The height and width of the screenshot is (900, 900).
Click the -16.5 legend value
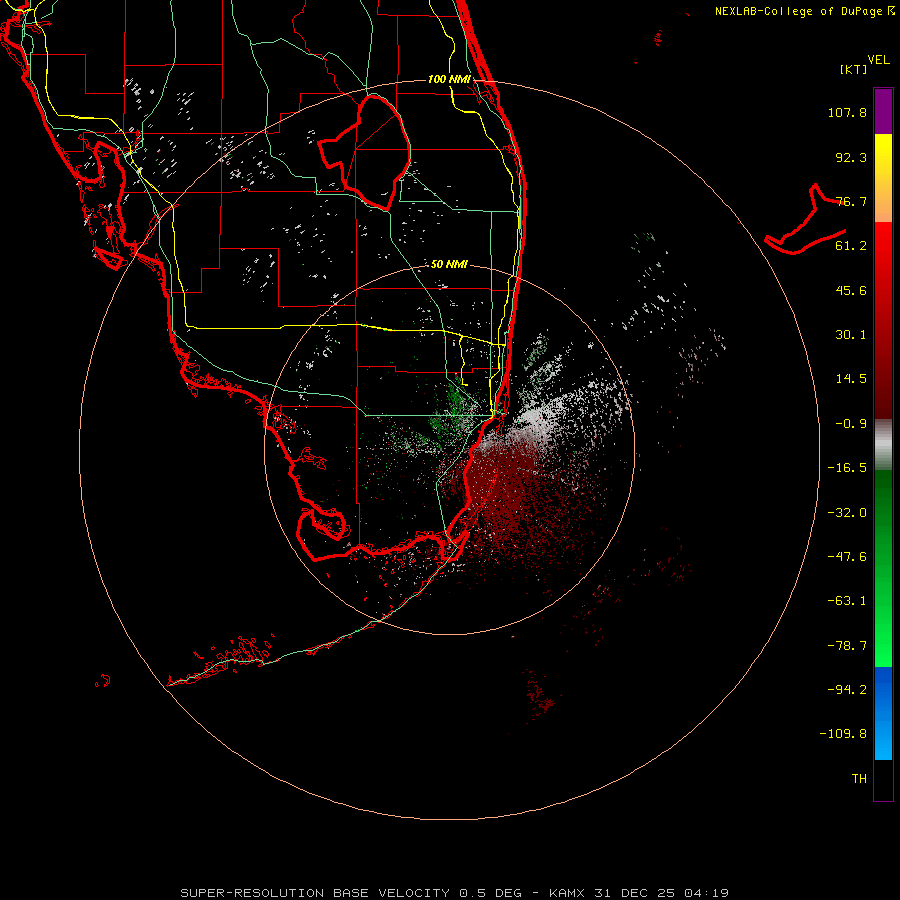coord(847,468)
